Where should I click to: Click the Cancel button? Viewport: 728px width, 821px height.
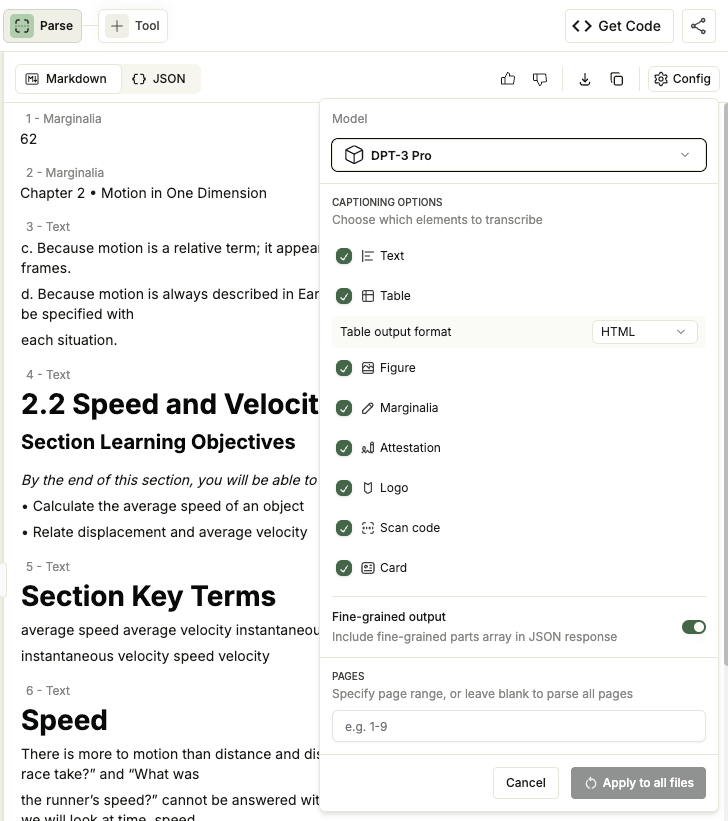(525, 783)
